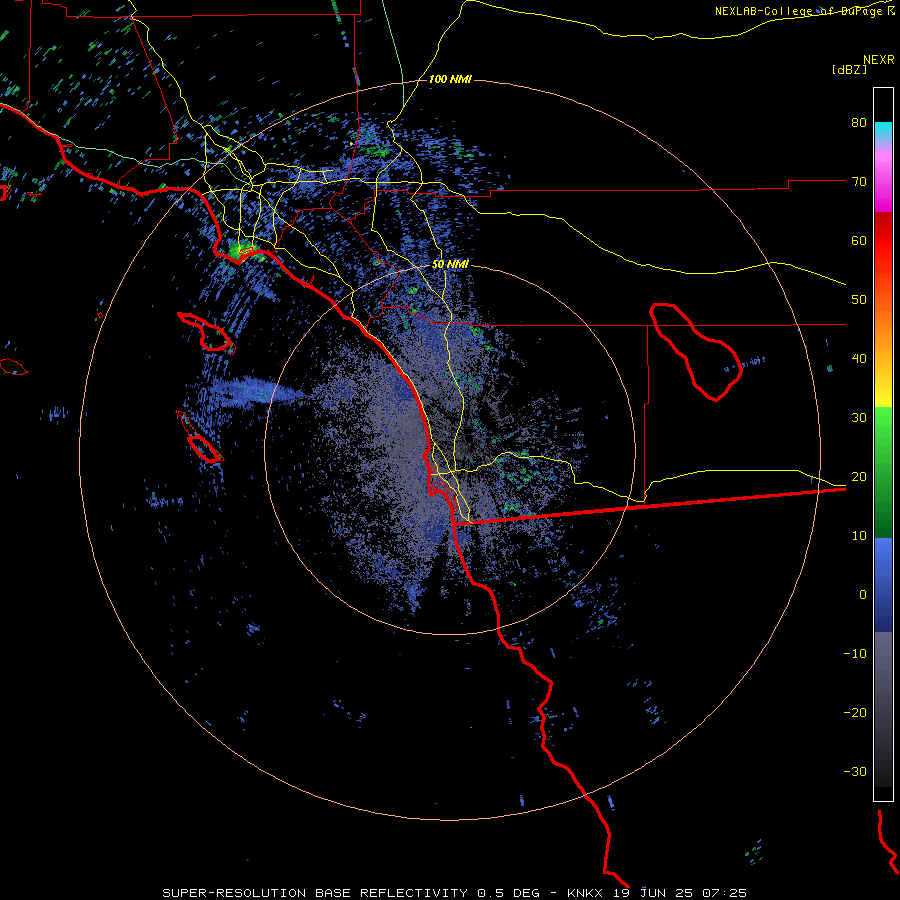
Task: Click the 0 dBZ scale value
Action: pos(863,595)
